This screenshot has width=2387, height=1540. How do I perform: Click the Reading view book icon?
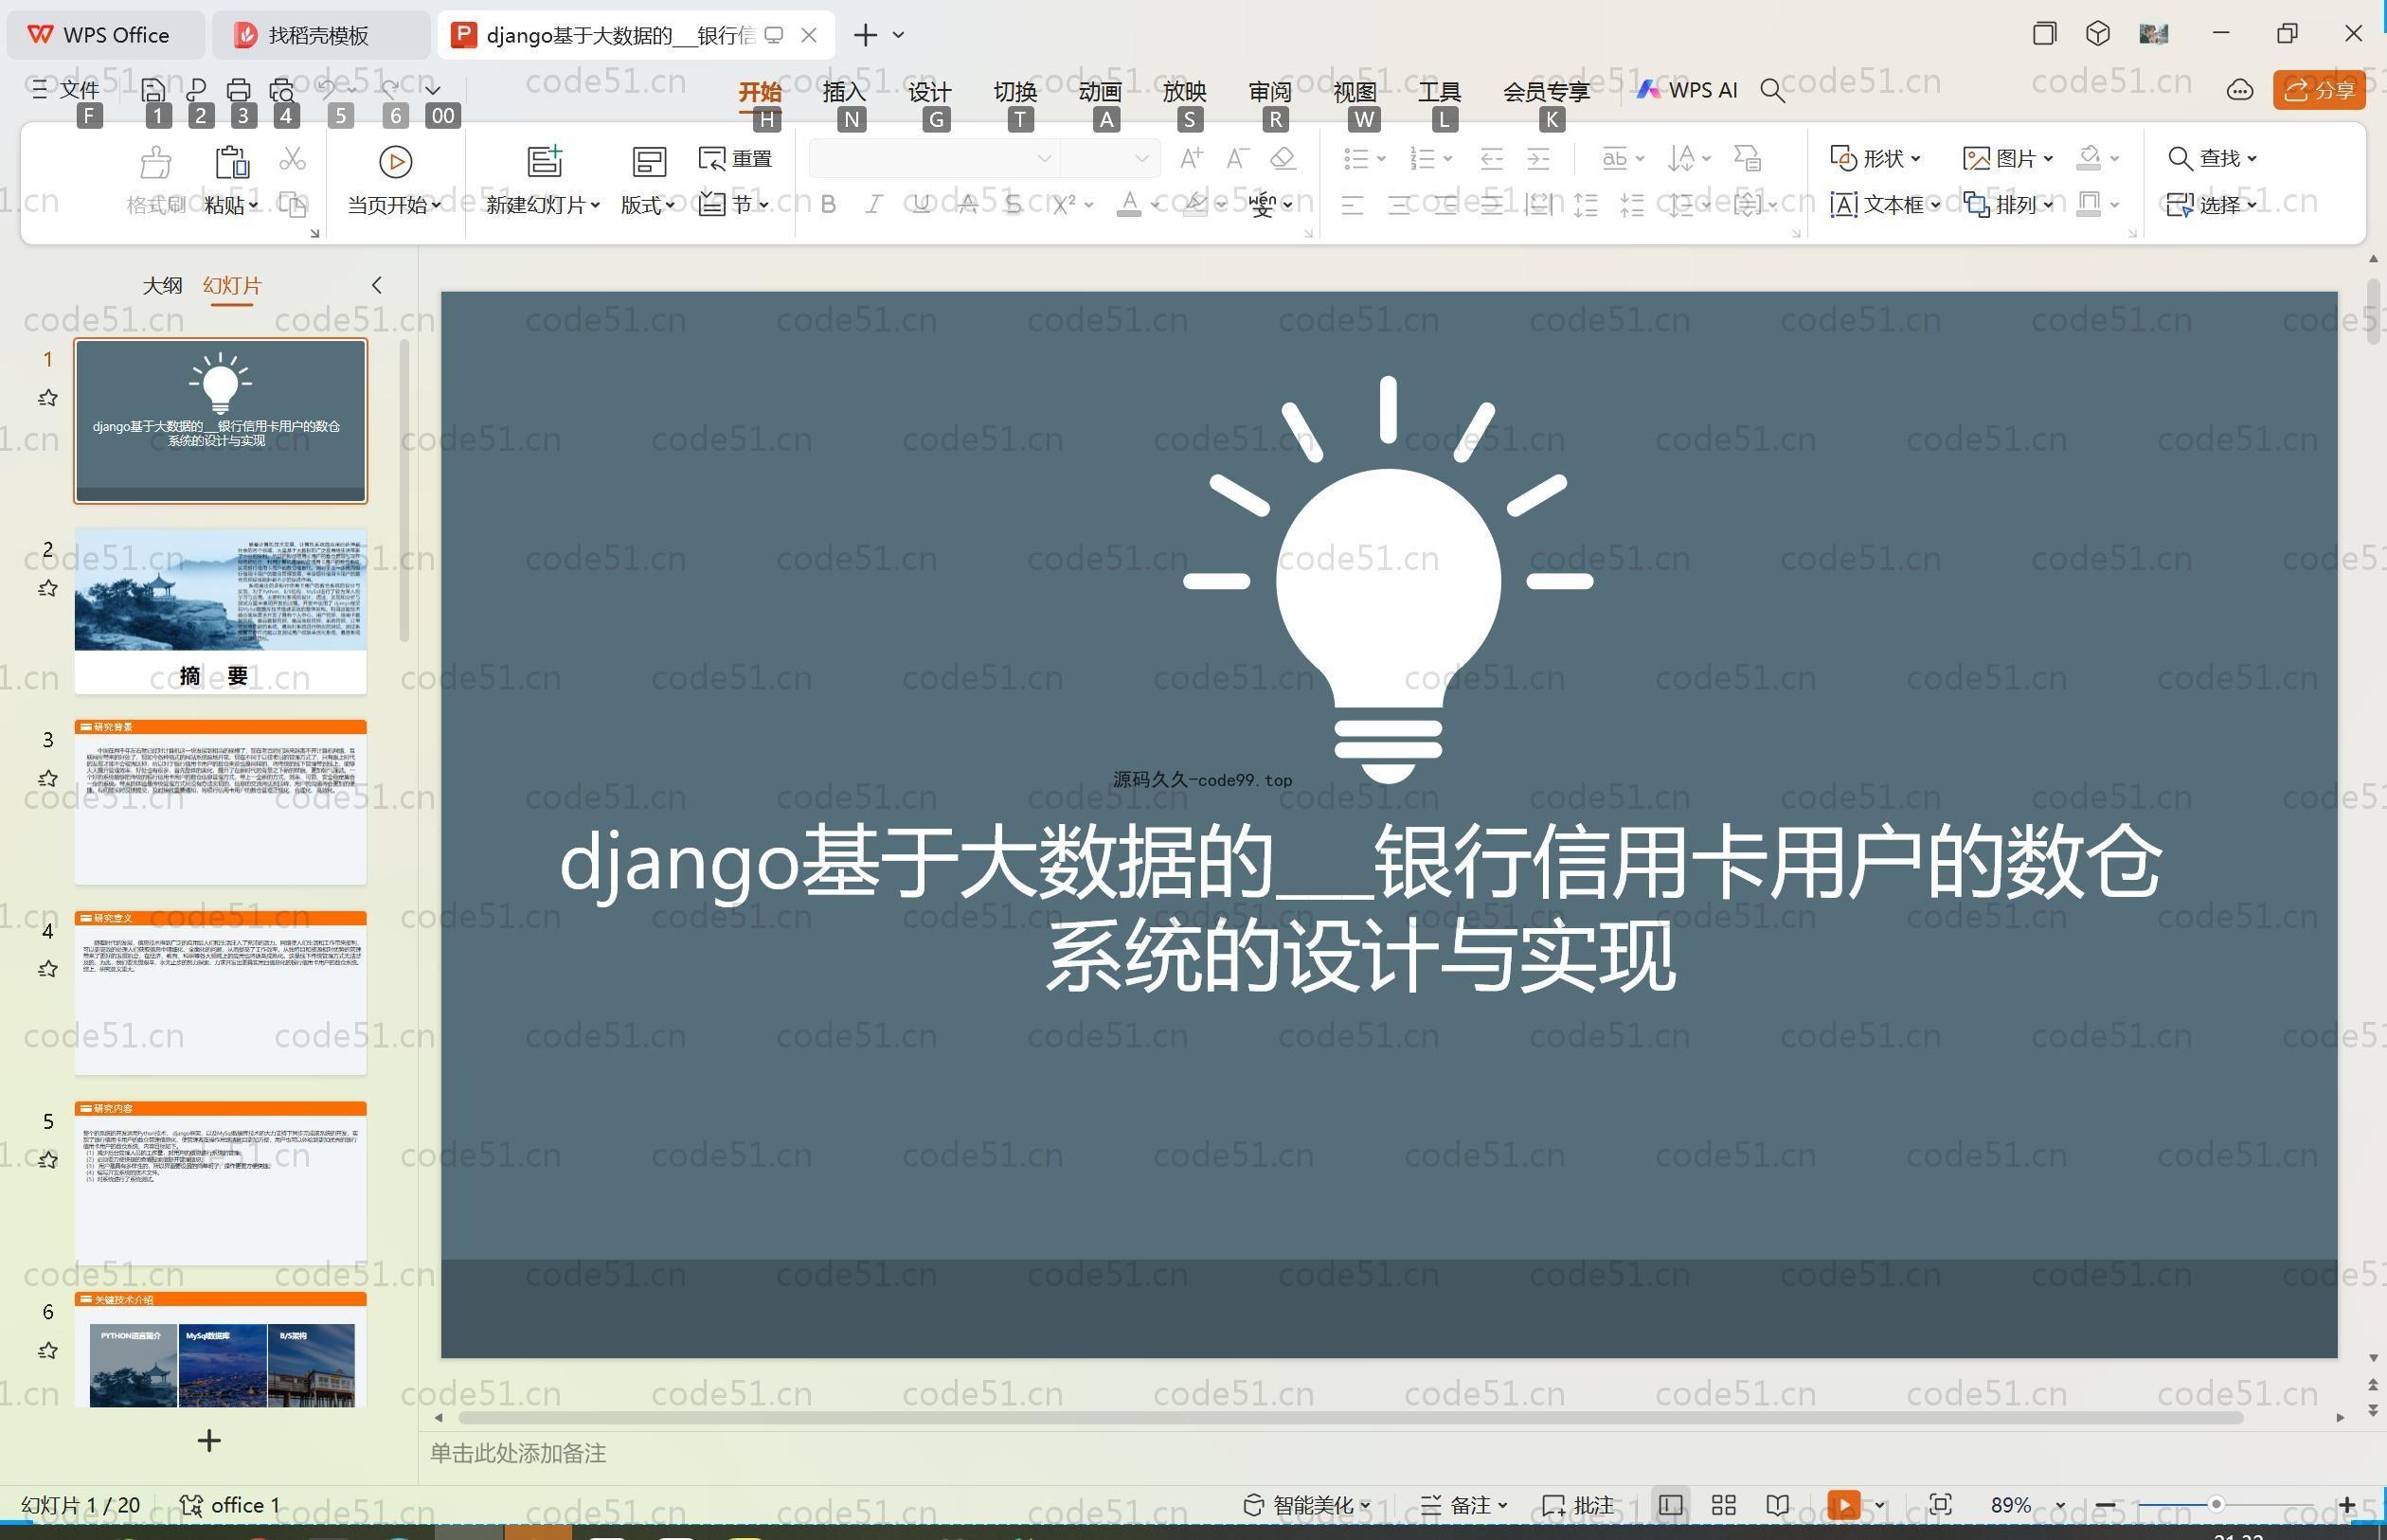[1777, 1505]
